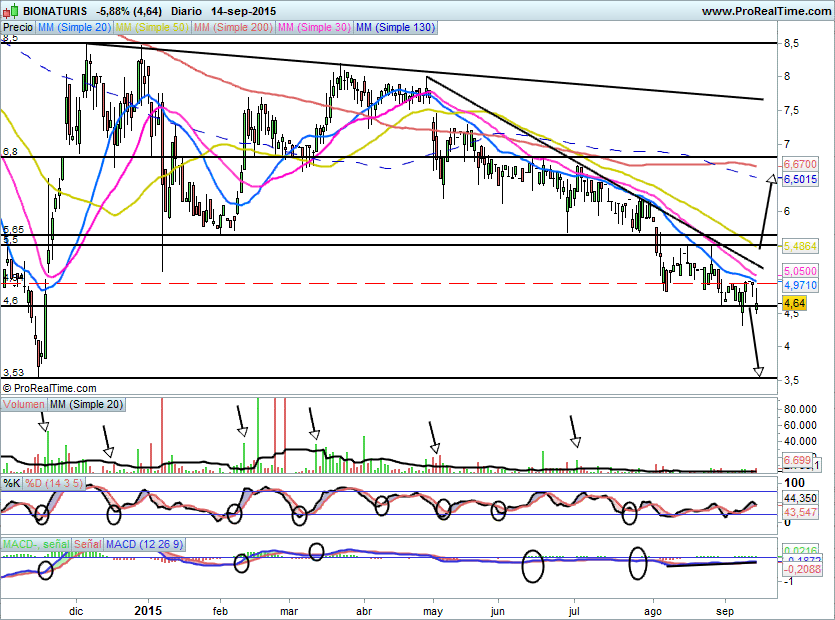Select the 6,6700 moving average price tag
Image resolution: width=835 pixels, height=620 pixels.
(800, 164)
